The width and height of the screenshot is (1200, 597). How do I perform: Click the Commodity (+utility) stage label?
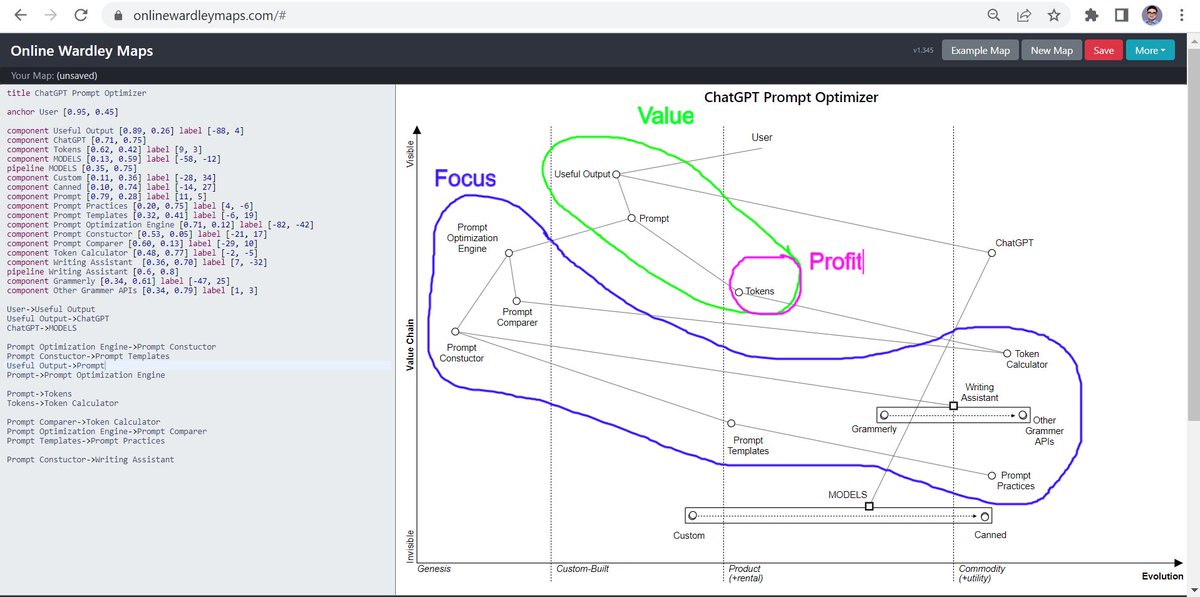[984, 573]
